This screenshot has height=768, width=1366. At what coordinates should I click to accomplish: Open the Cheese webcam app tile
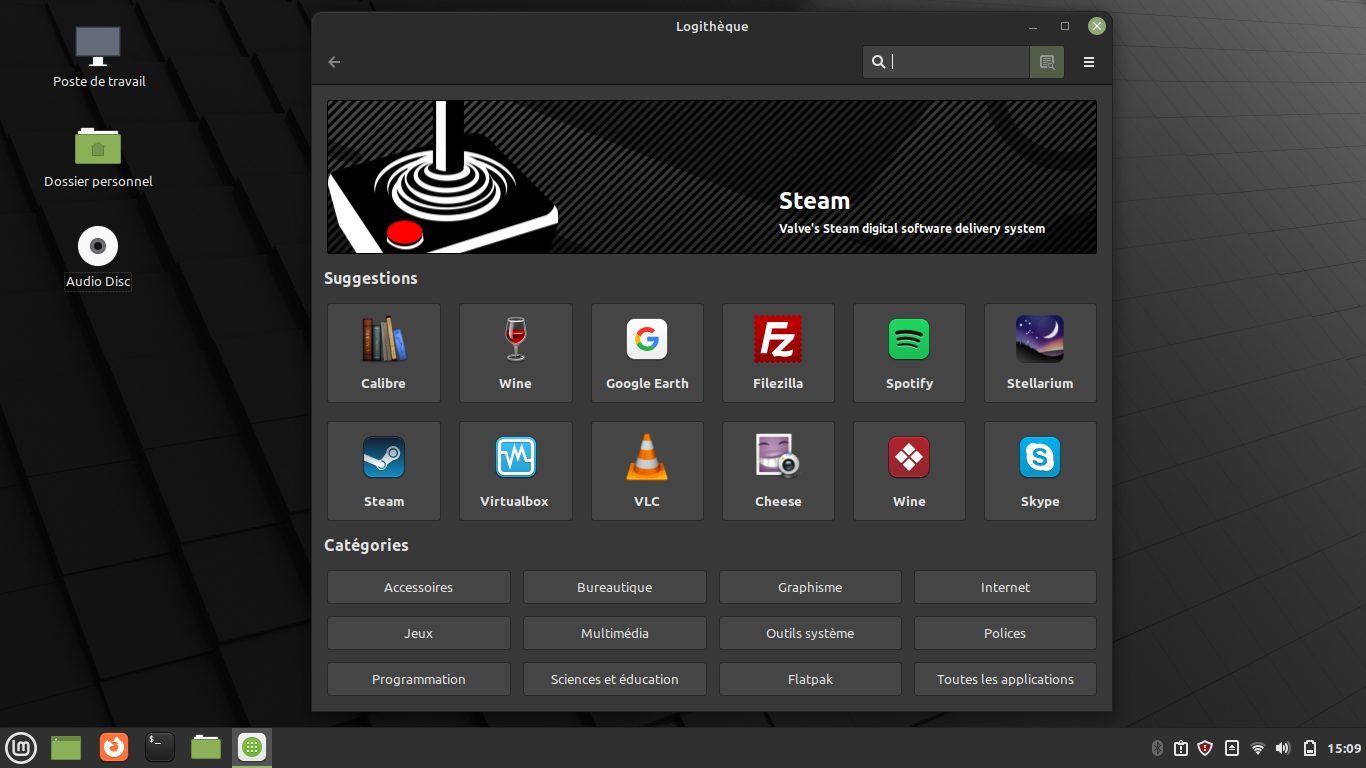(x=778, y=471)
